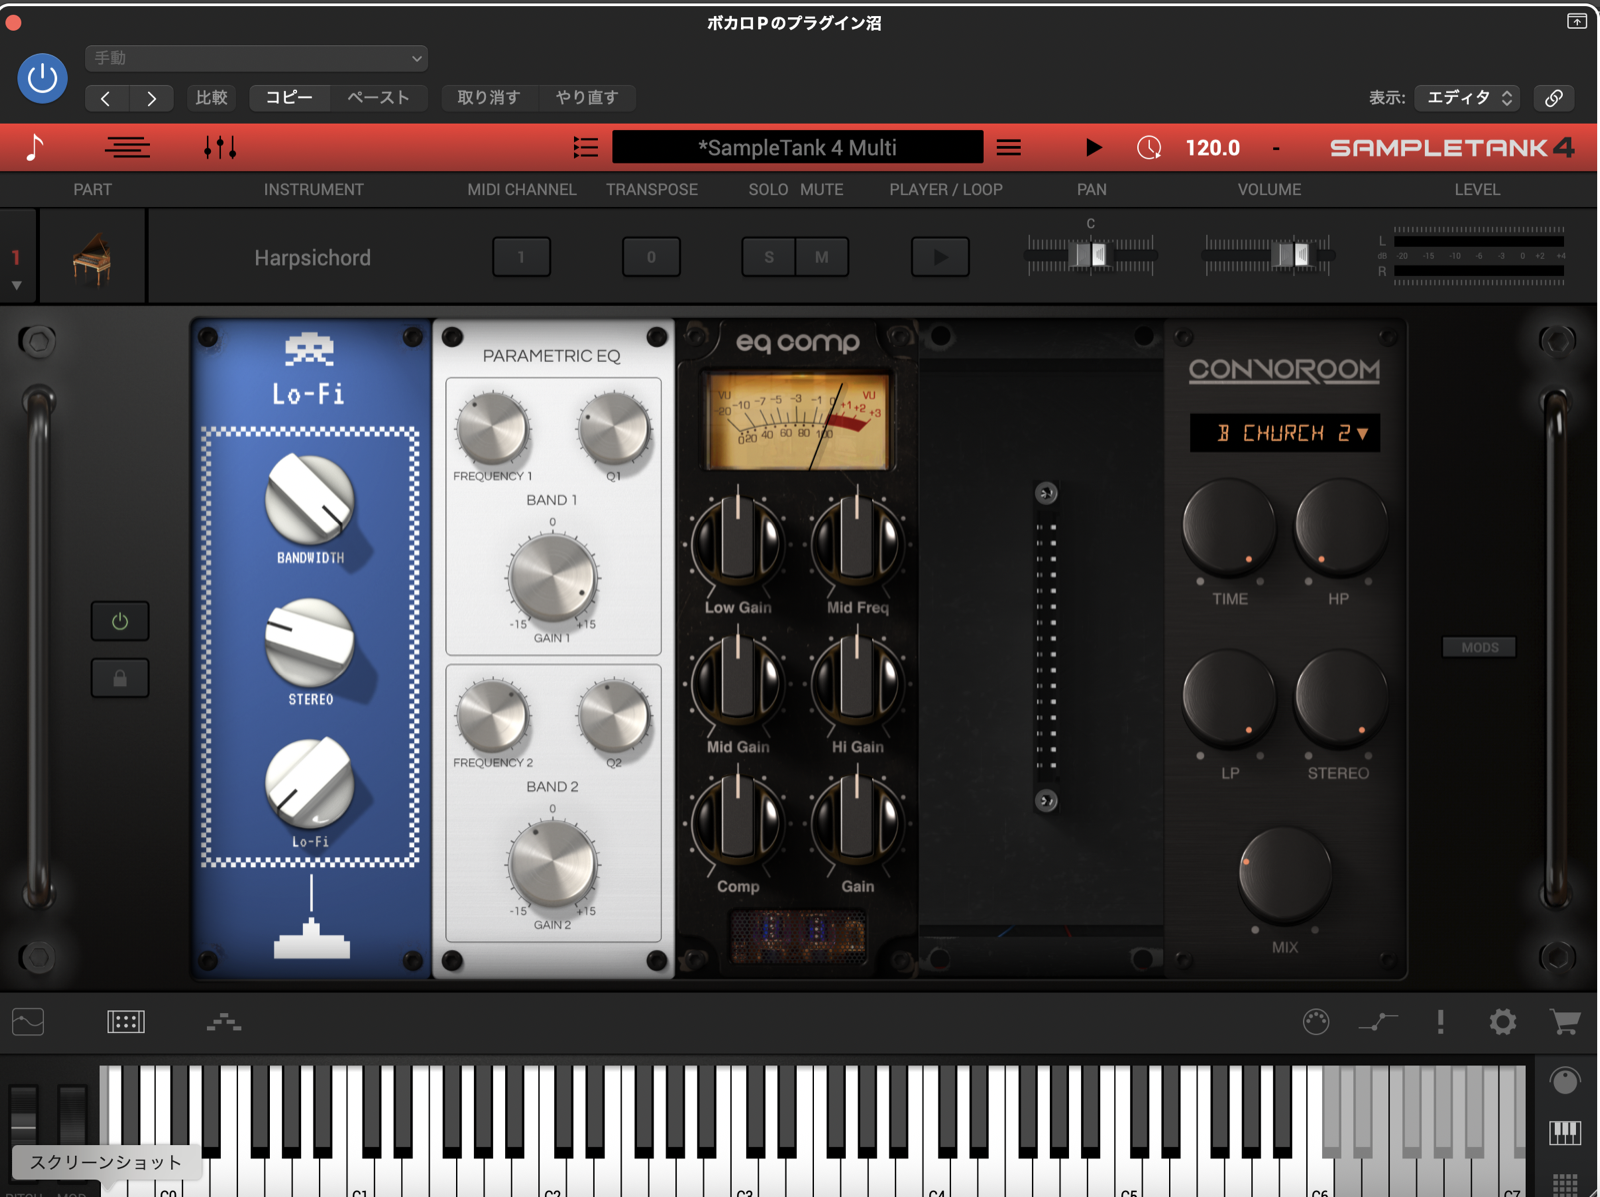Open the waveform edit panel icon
Image resolution: width=1600 pixels, height=1197 pixels.
28,1022
